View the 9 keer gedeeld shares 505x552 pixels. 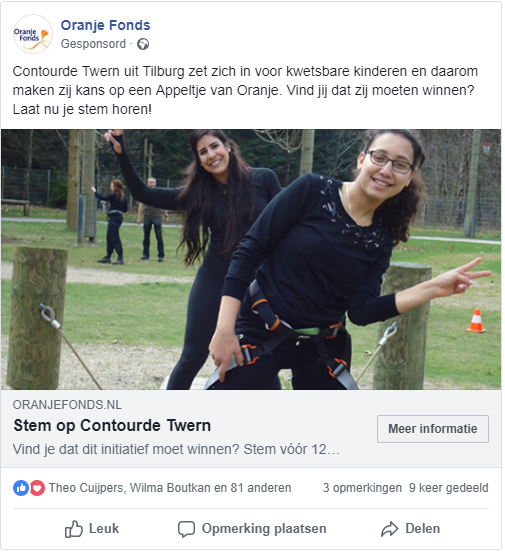pyautogui.click(x=449, y=488)
